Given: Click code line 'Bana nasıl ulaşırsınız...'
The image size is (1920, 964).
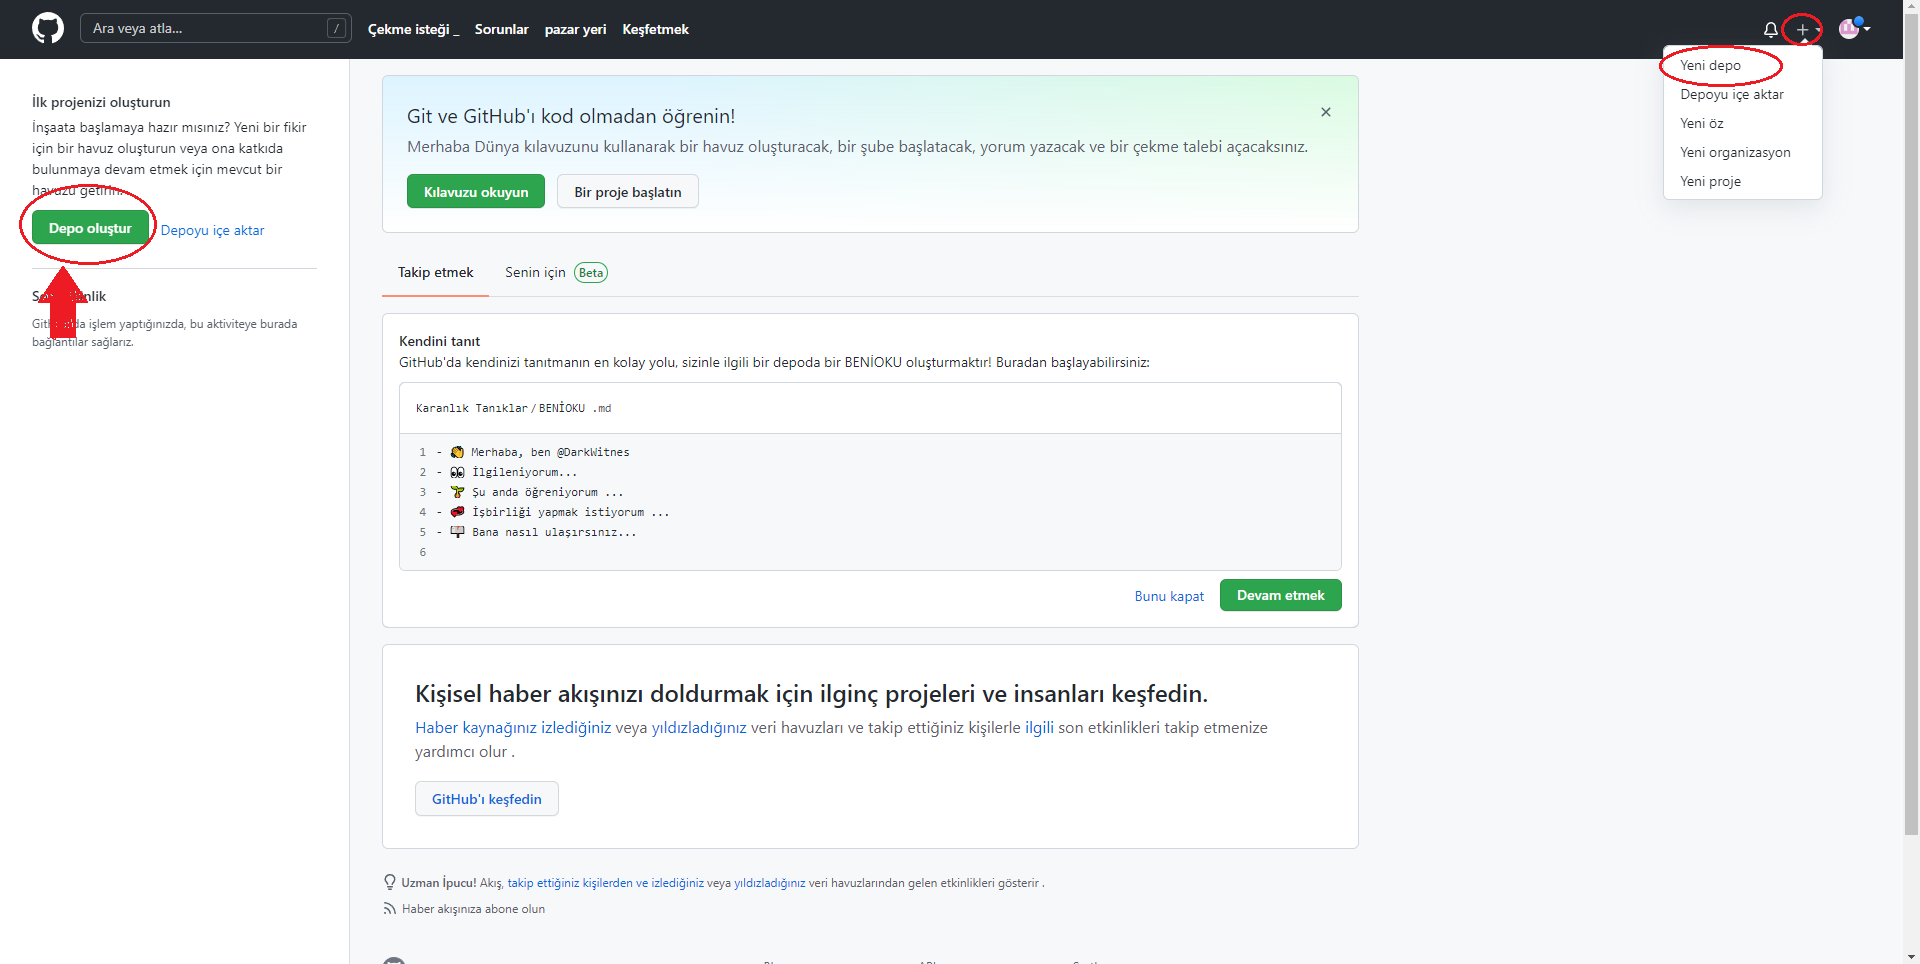Looking at the screenshot, I should point(554,532).
